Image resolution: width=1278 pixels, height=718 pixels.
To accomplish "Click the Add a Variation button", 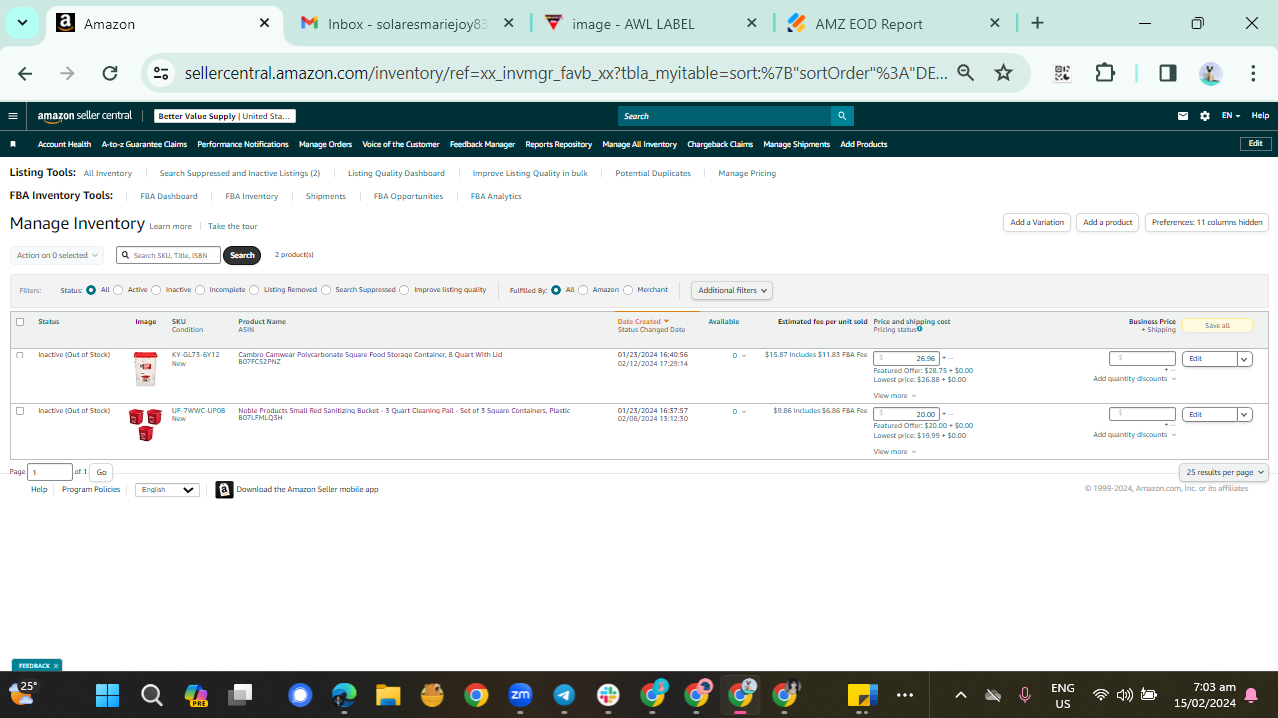I will coord(1037,222).
